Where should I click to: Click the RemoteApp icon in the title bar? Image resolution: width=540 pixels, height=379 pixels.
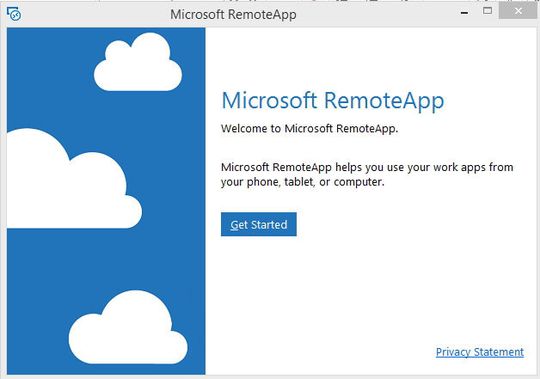[x=14, y=14]
